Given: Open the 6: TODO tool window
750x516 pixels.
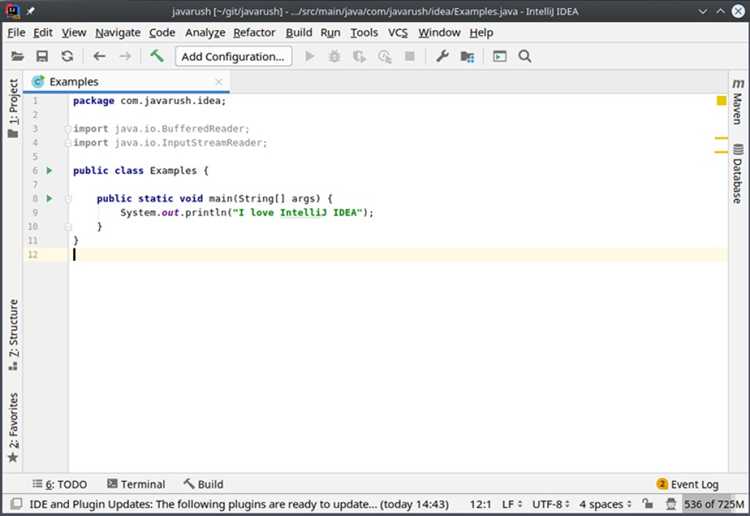Looking at the screenshot, I should point(60,484).
